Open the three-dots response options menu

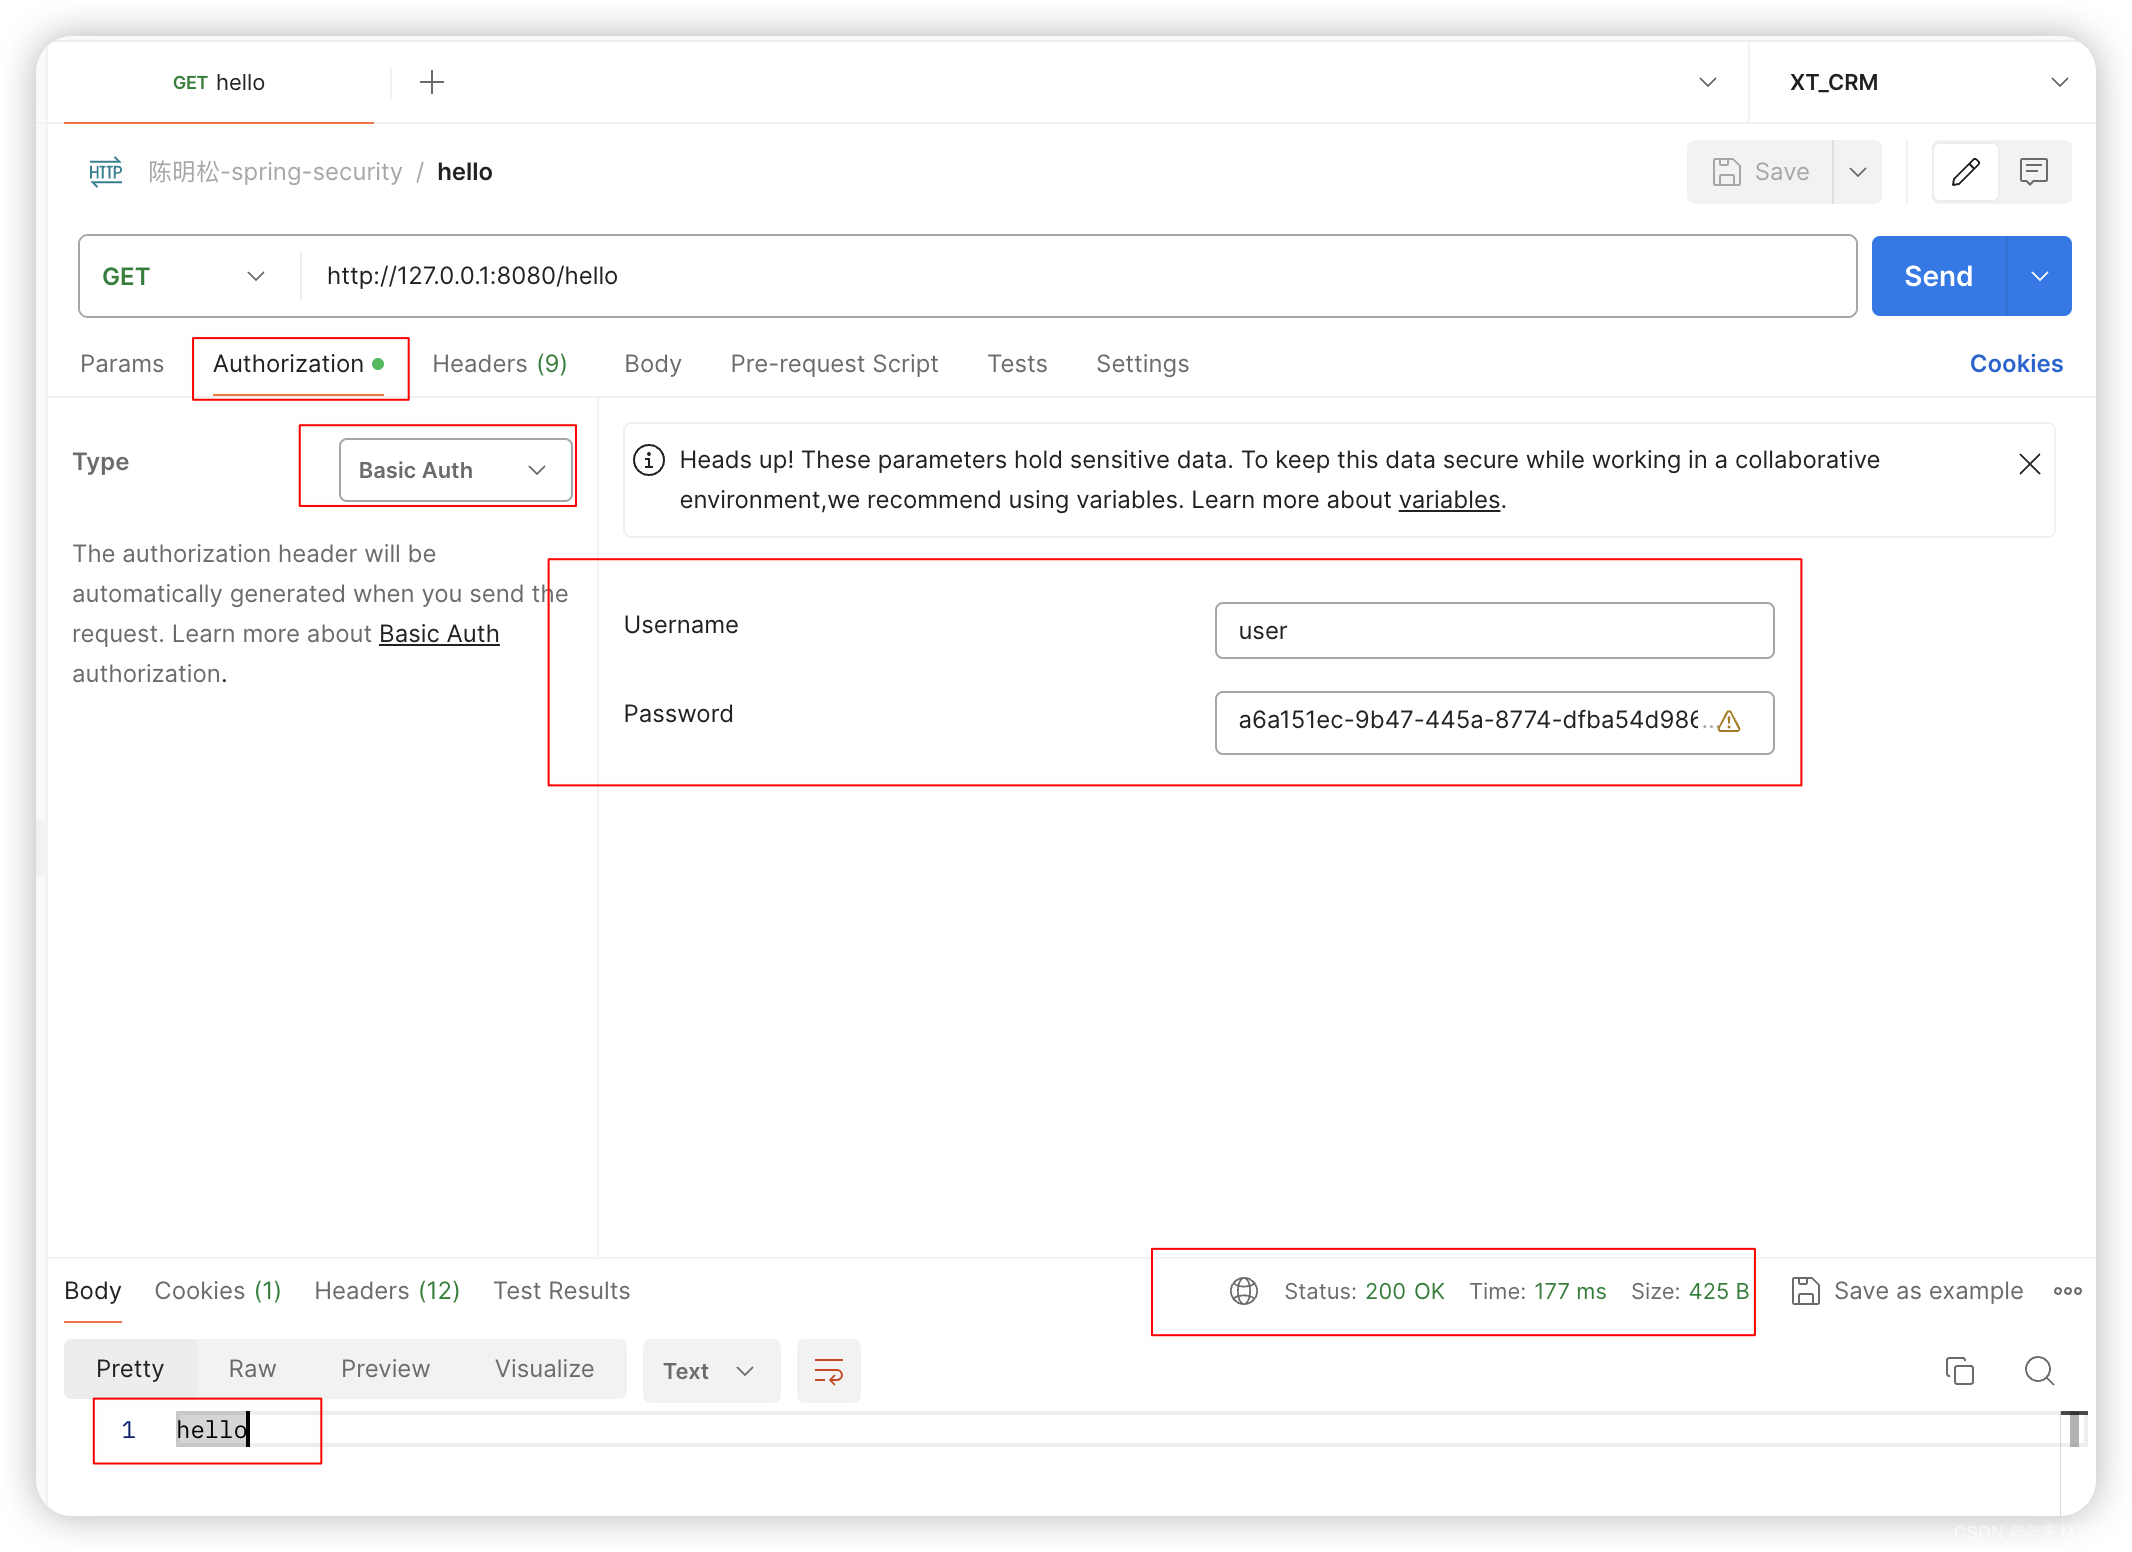[x=2067, y=1291]
